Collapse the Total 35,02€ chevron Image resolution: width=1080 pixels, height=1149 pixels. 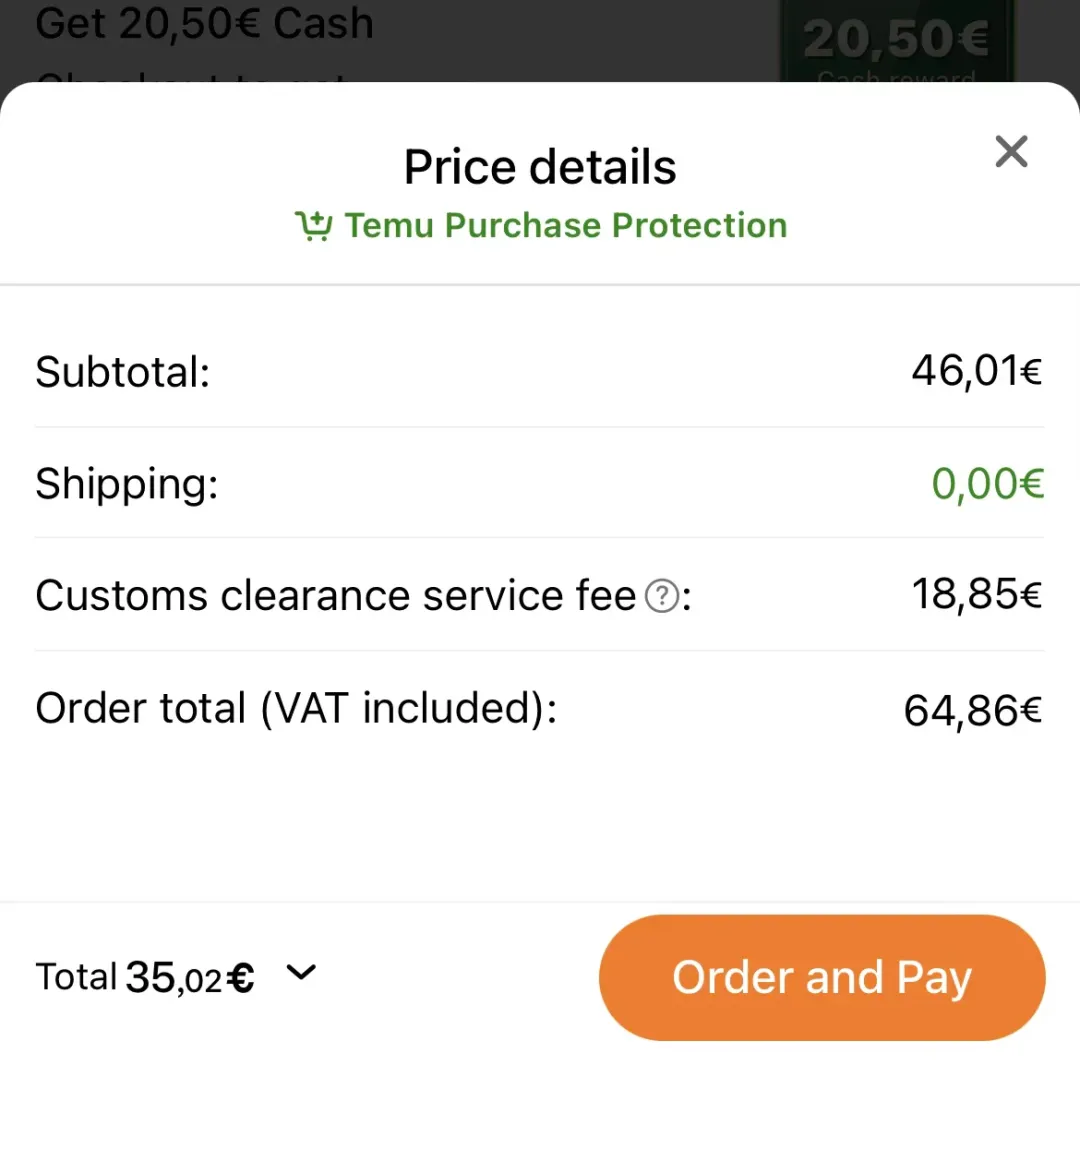[301, 973]
